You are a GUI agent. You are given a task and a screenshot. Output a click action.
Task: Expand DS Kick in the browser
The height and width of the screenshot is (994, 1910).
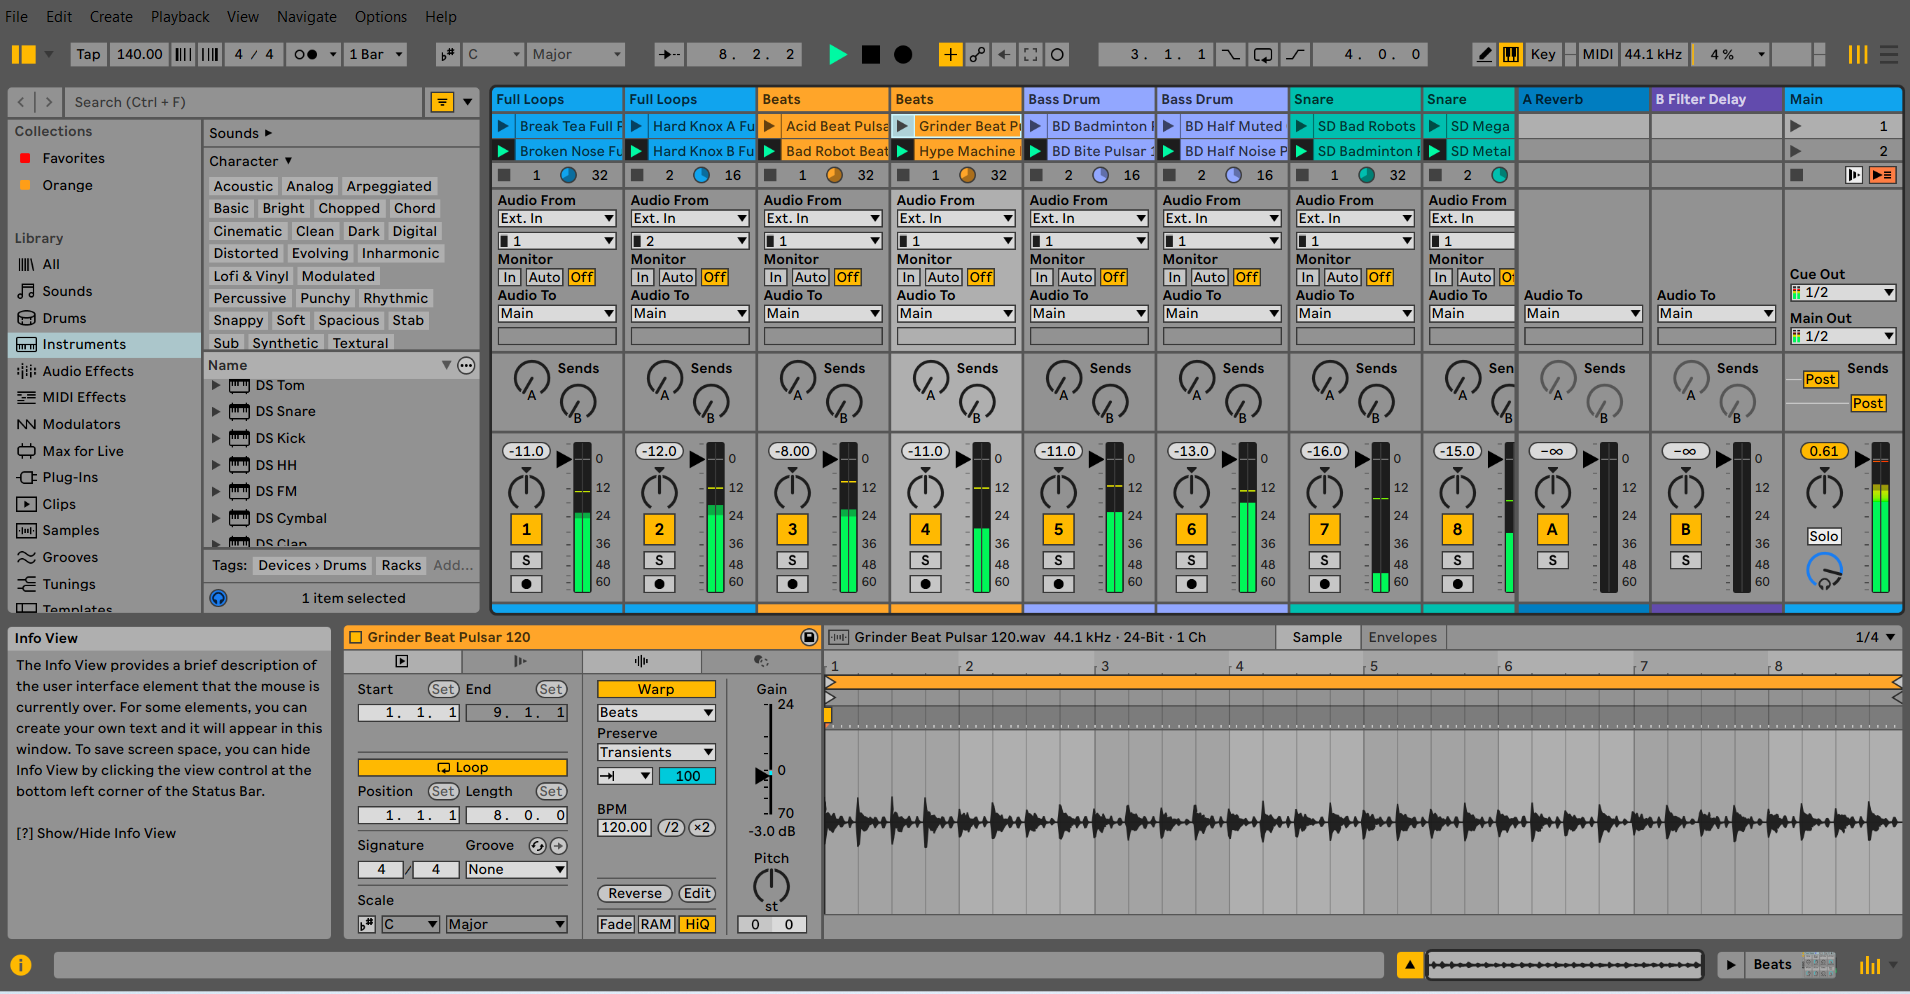pos(216,437)
